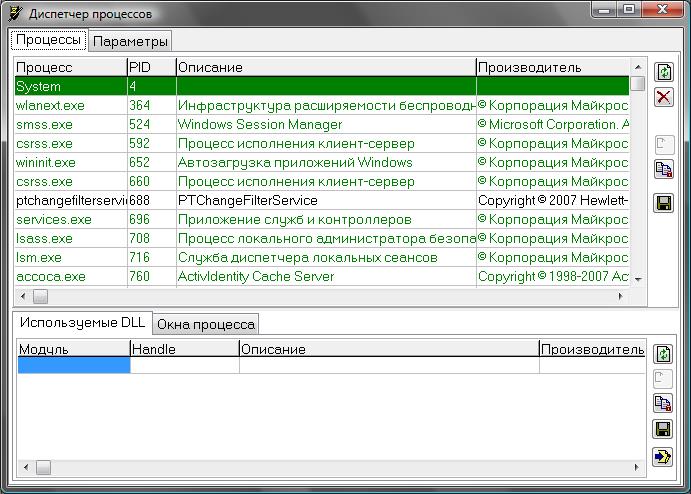
Task: Copy the process list using the upper copy icon
Action: (664, 170)
